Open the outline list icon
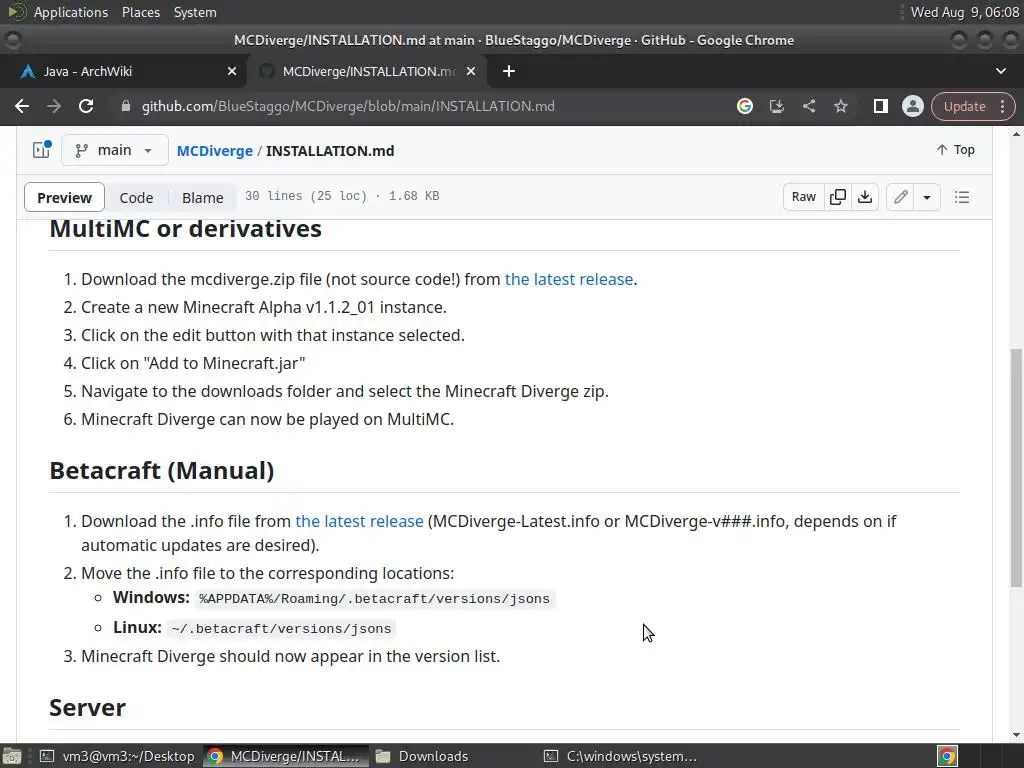This screenshot has width=1024, height=768. pos(961,197)
